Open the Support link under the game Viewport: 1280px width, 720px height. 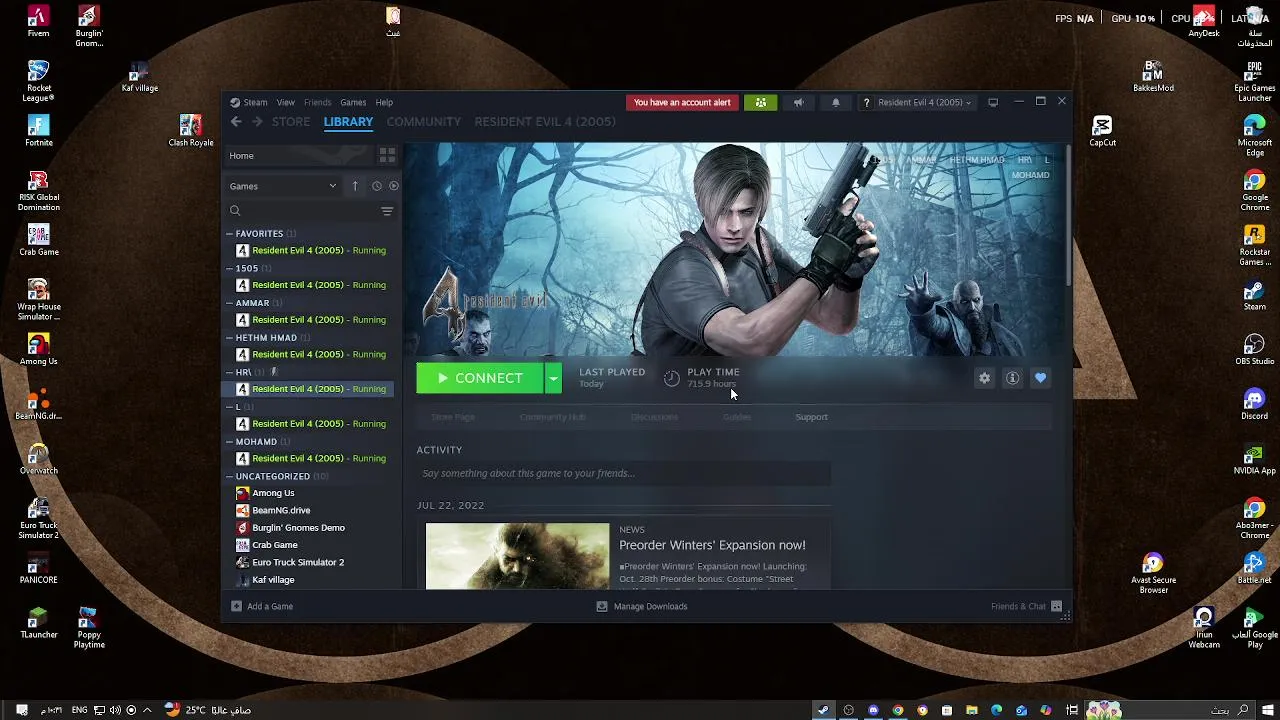811,417
